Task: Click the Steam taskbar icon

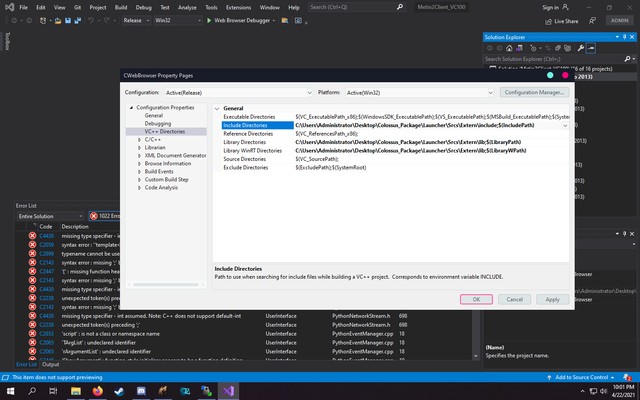Action: [119, 391]
